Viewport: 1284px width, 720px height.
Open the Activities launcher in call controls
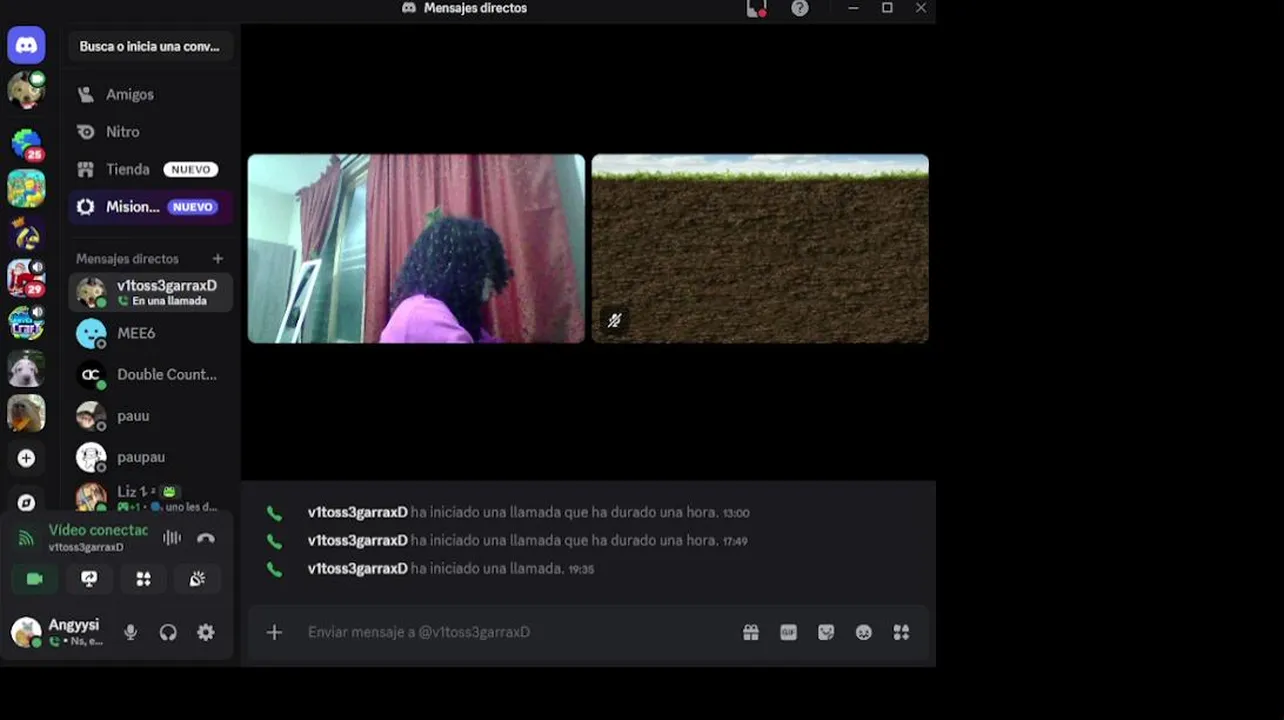click(x=143, y=579)
